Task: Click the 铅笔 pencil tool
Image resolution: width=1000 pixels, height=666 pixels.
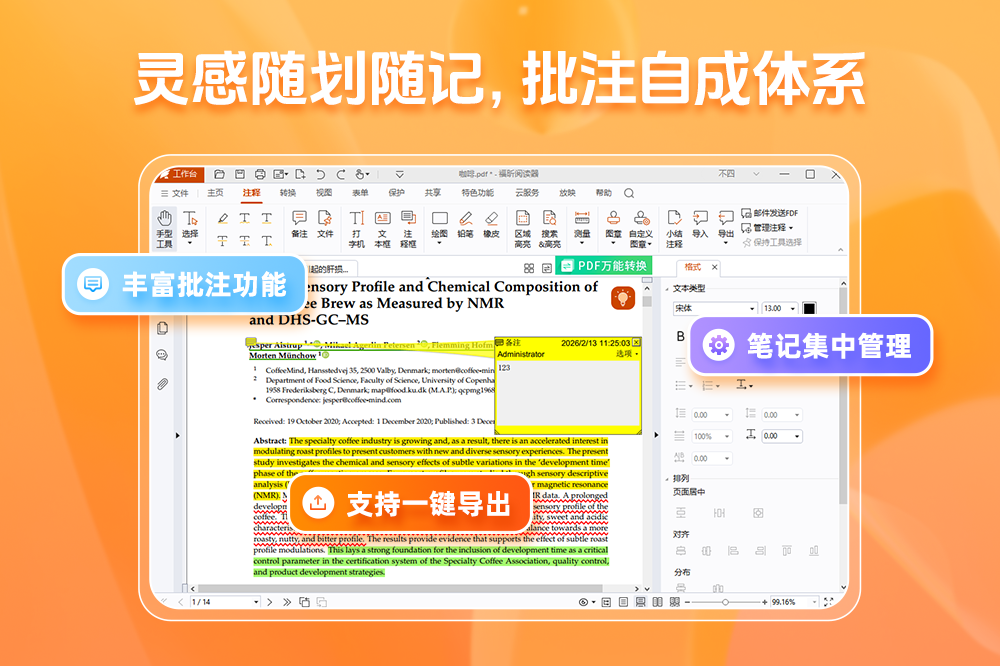Action: [465, 224]
